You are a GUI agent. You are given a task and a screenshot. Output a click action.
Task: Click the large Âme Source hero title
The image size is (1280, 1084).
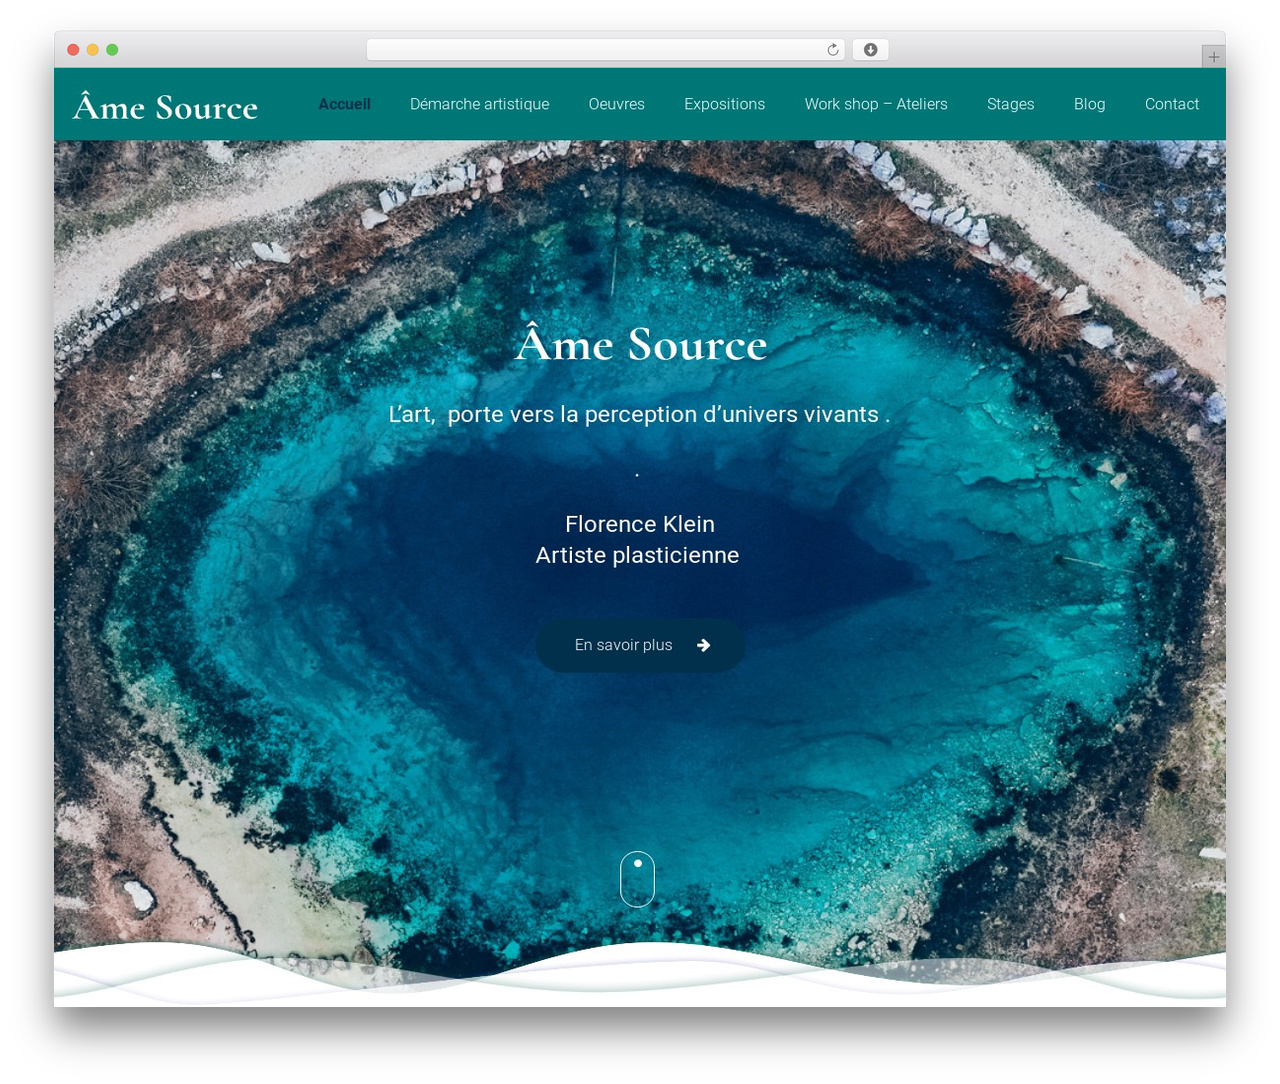tap(641, 344)
